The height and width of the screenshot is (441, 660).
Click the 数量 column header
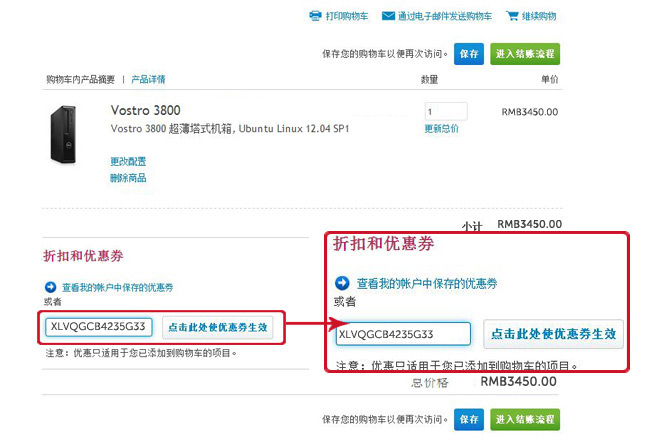tap(429, 79)
